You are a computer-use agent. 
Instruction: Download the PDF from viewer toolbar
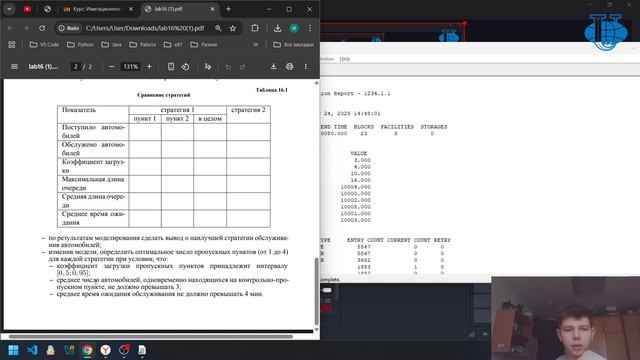[273, 67]
